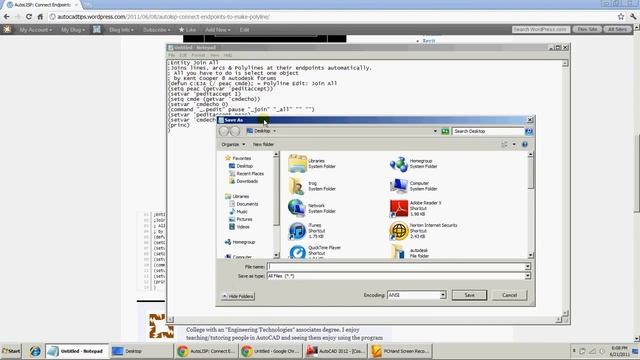Click the Hide Folders button

pos(238,296)
